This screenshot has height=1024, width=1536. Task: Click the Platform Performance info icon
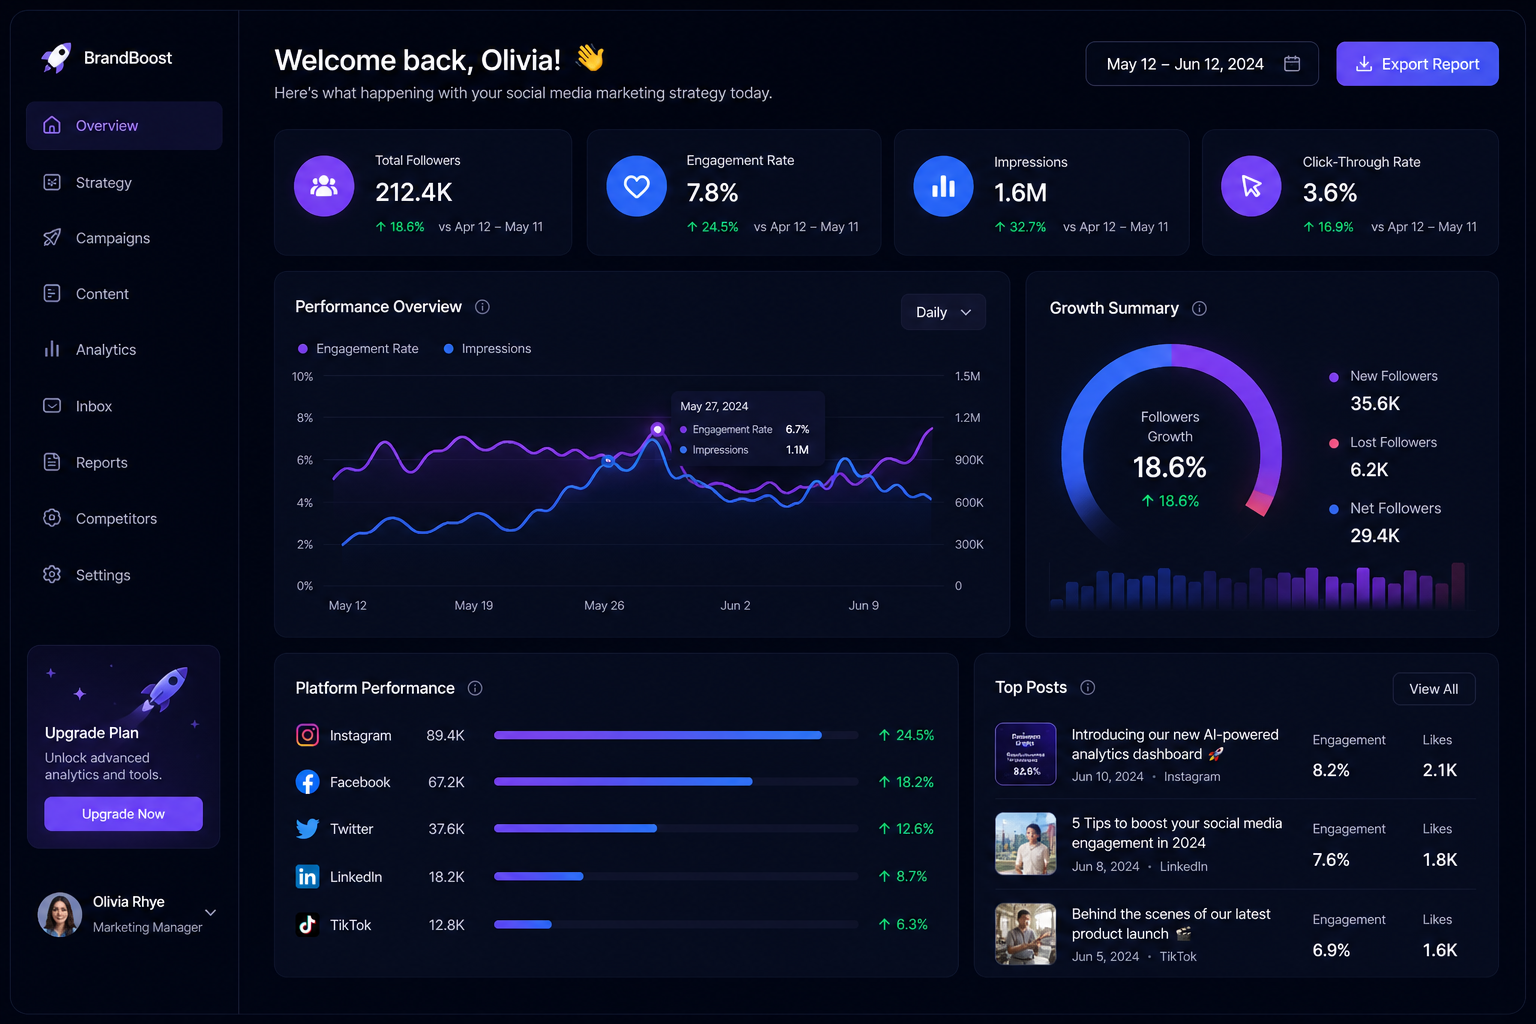(x=475, y=688)
